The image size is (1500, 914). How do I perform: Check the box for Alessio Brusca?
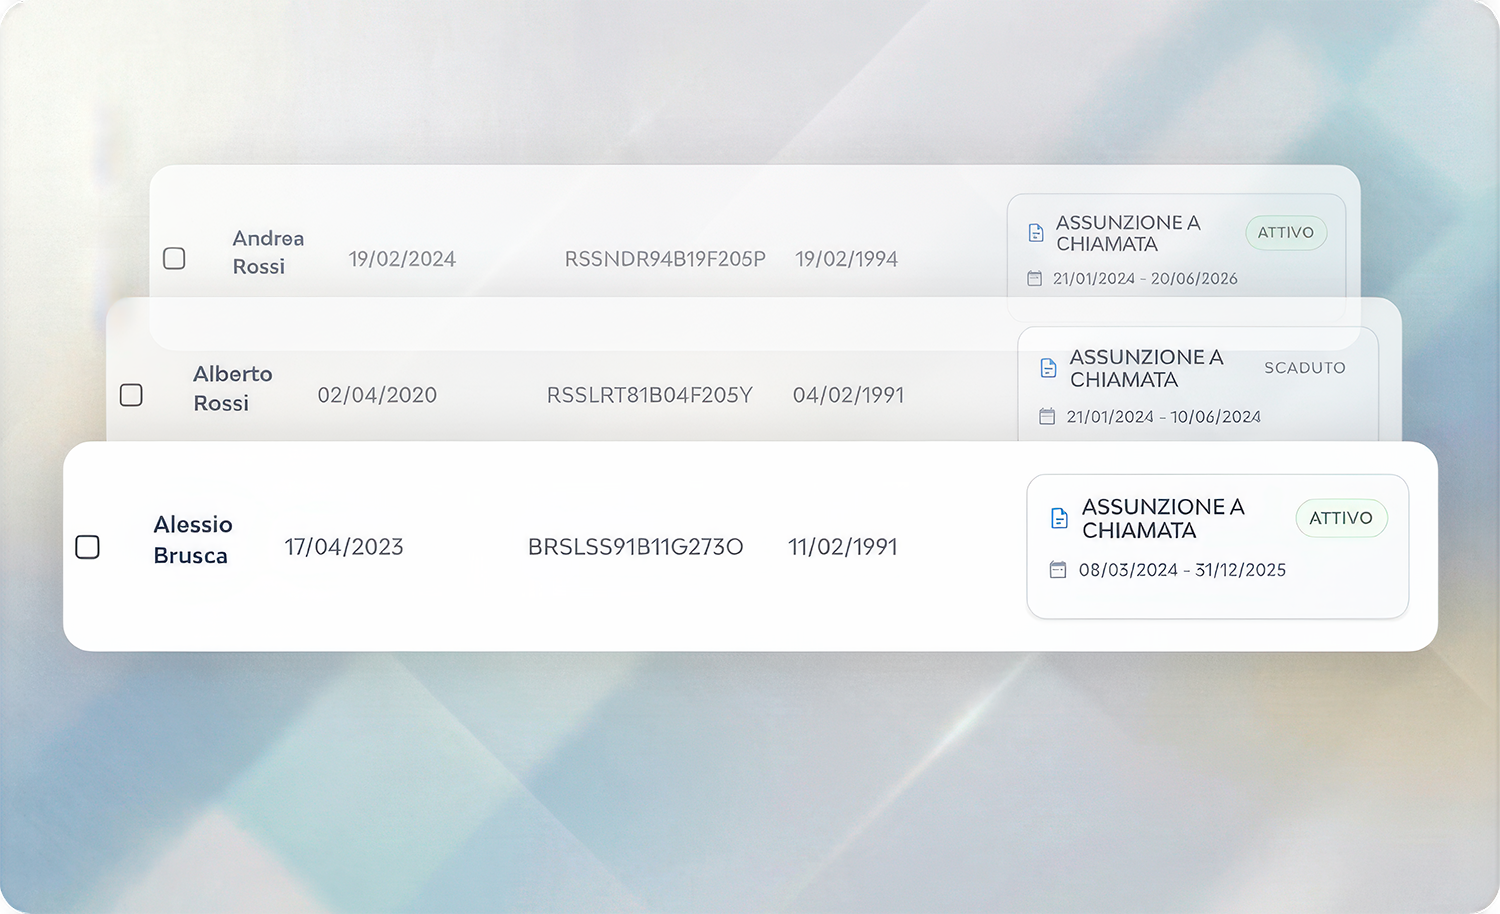pos(88,547)
